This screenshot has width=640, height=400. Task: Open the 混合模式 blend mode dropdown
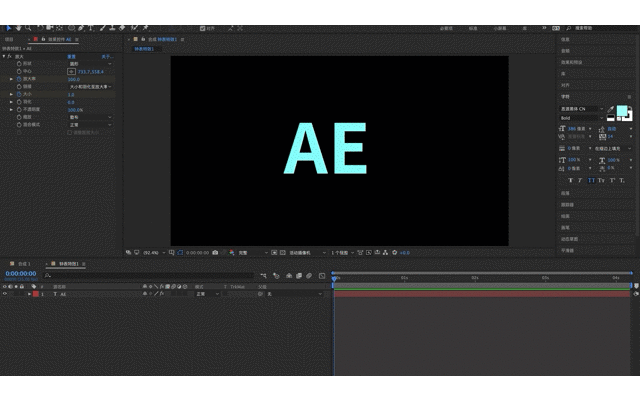[90, 125]
